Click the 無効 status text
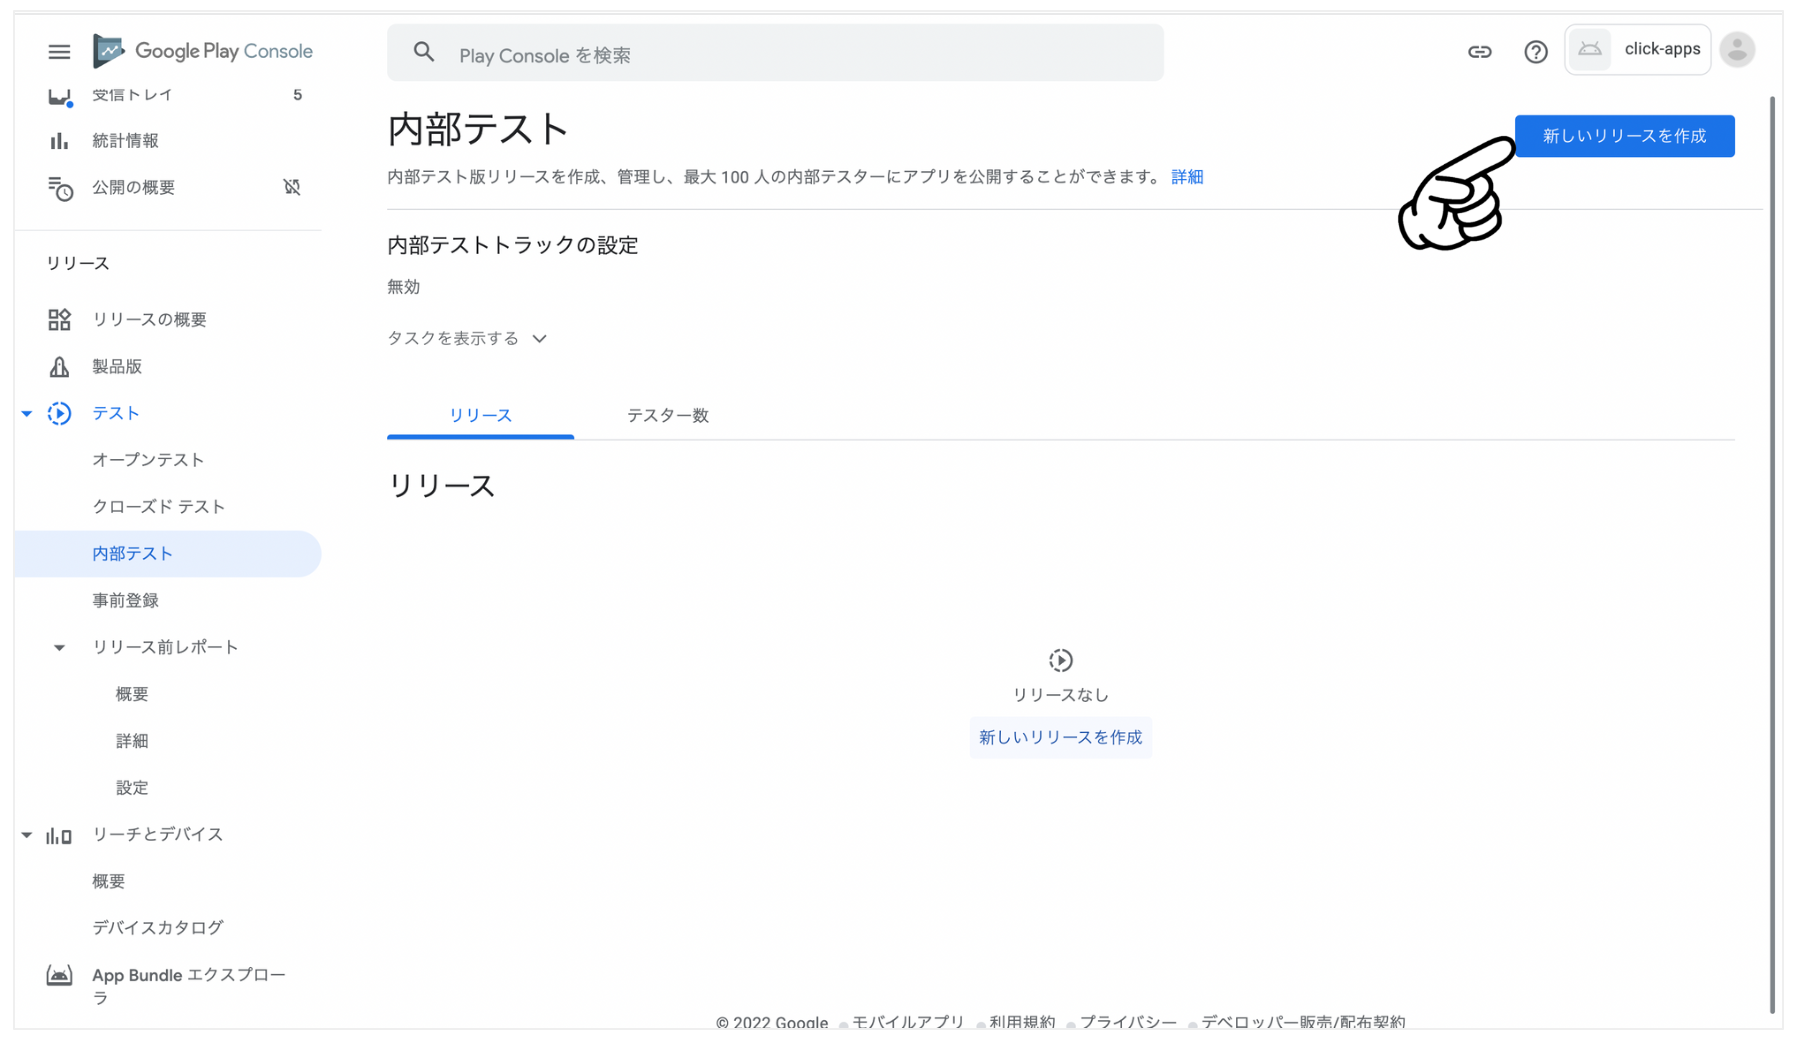The height and width of the screenshot is (1045, 1795). [x=403, y=287]
